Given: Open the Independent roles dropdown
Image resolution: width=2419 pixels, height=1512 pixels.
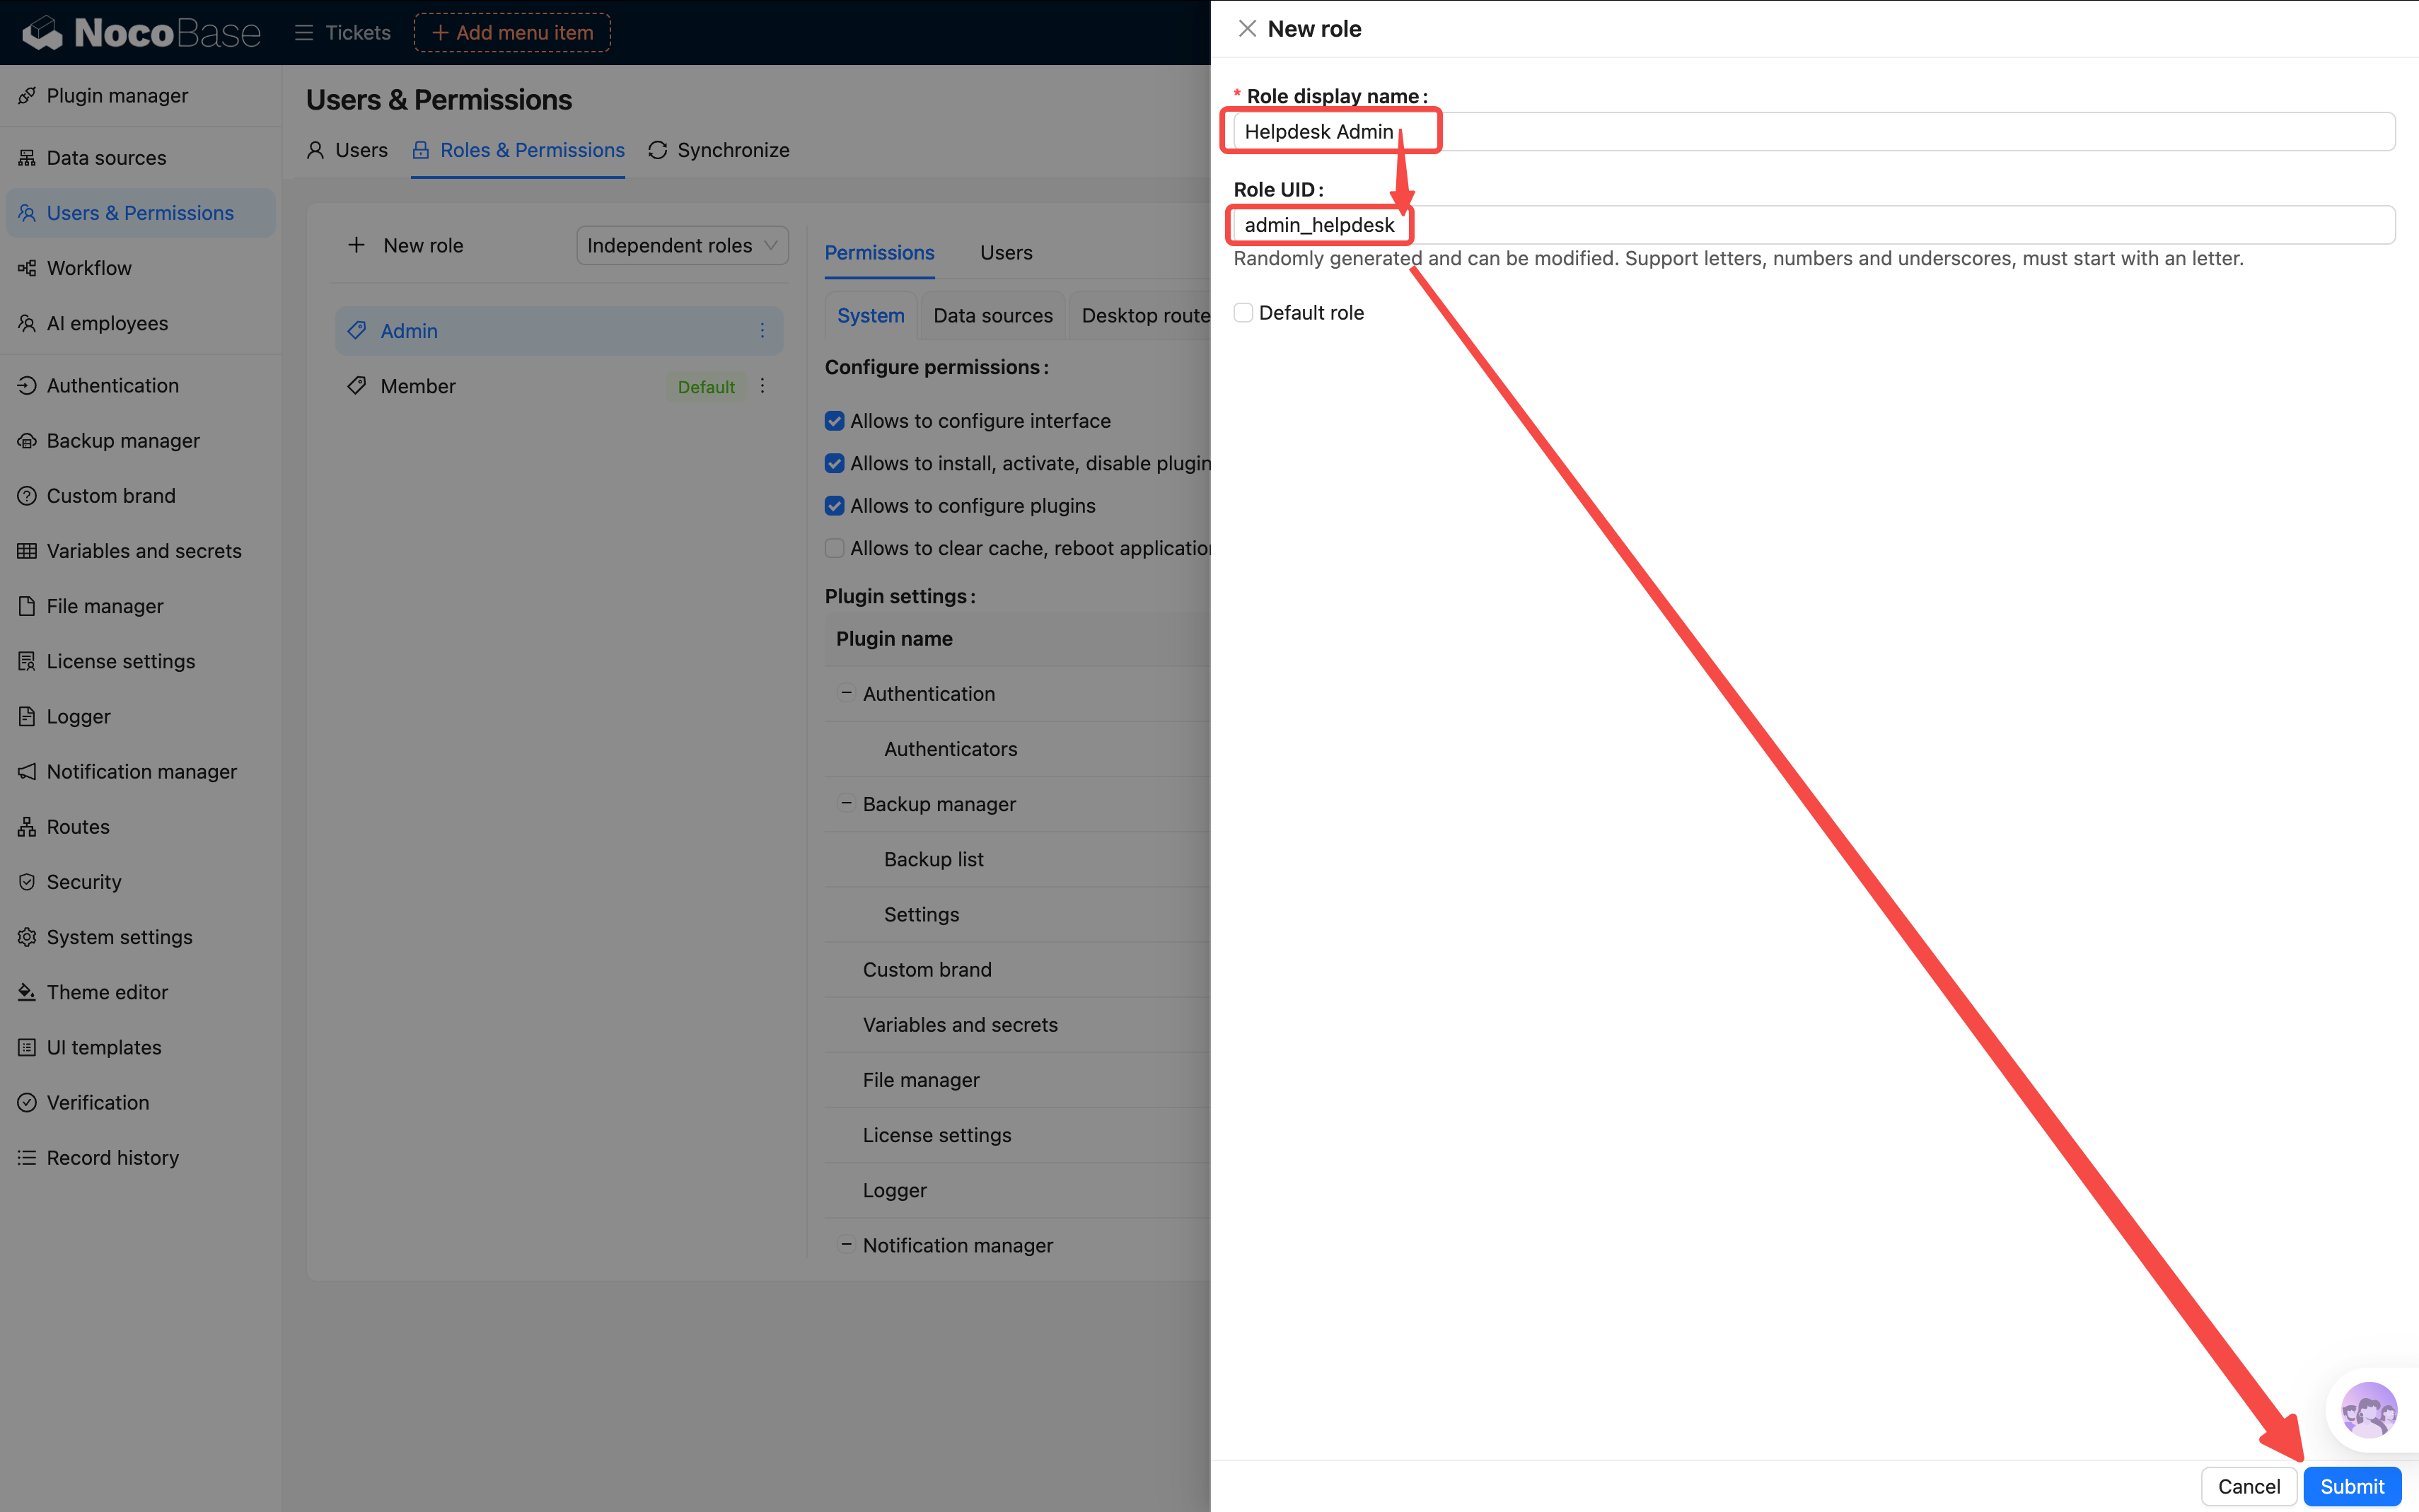Looking at the screenshot, I should [682, 246].
